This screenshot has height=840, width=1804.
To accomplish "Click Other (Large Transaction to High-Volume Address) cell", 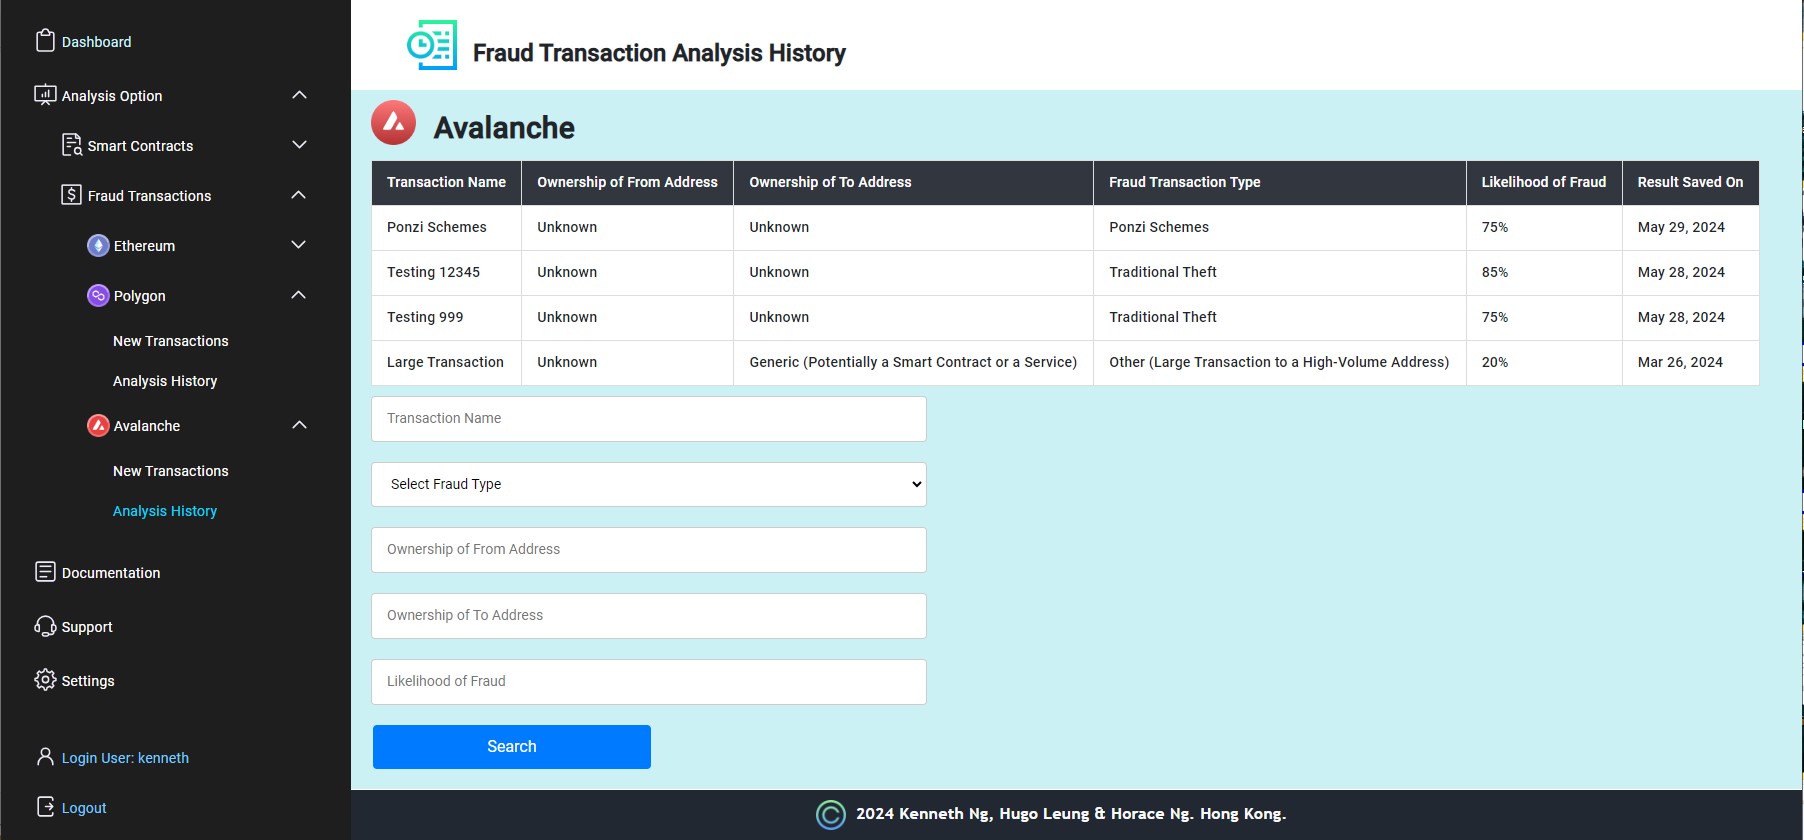I will click(x=1279, y=362).
